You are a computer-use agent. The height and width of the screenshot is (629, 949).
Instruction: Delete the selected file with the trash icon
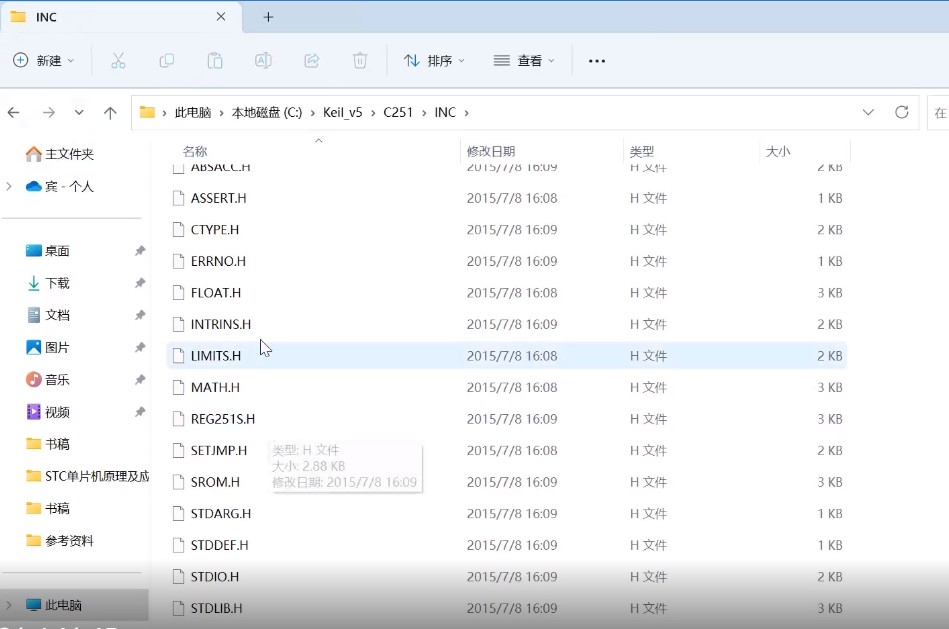pos(359,61)
